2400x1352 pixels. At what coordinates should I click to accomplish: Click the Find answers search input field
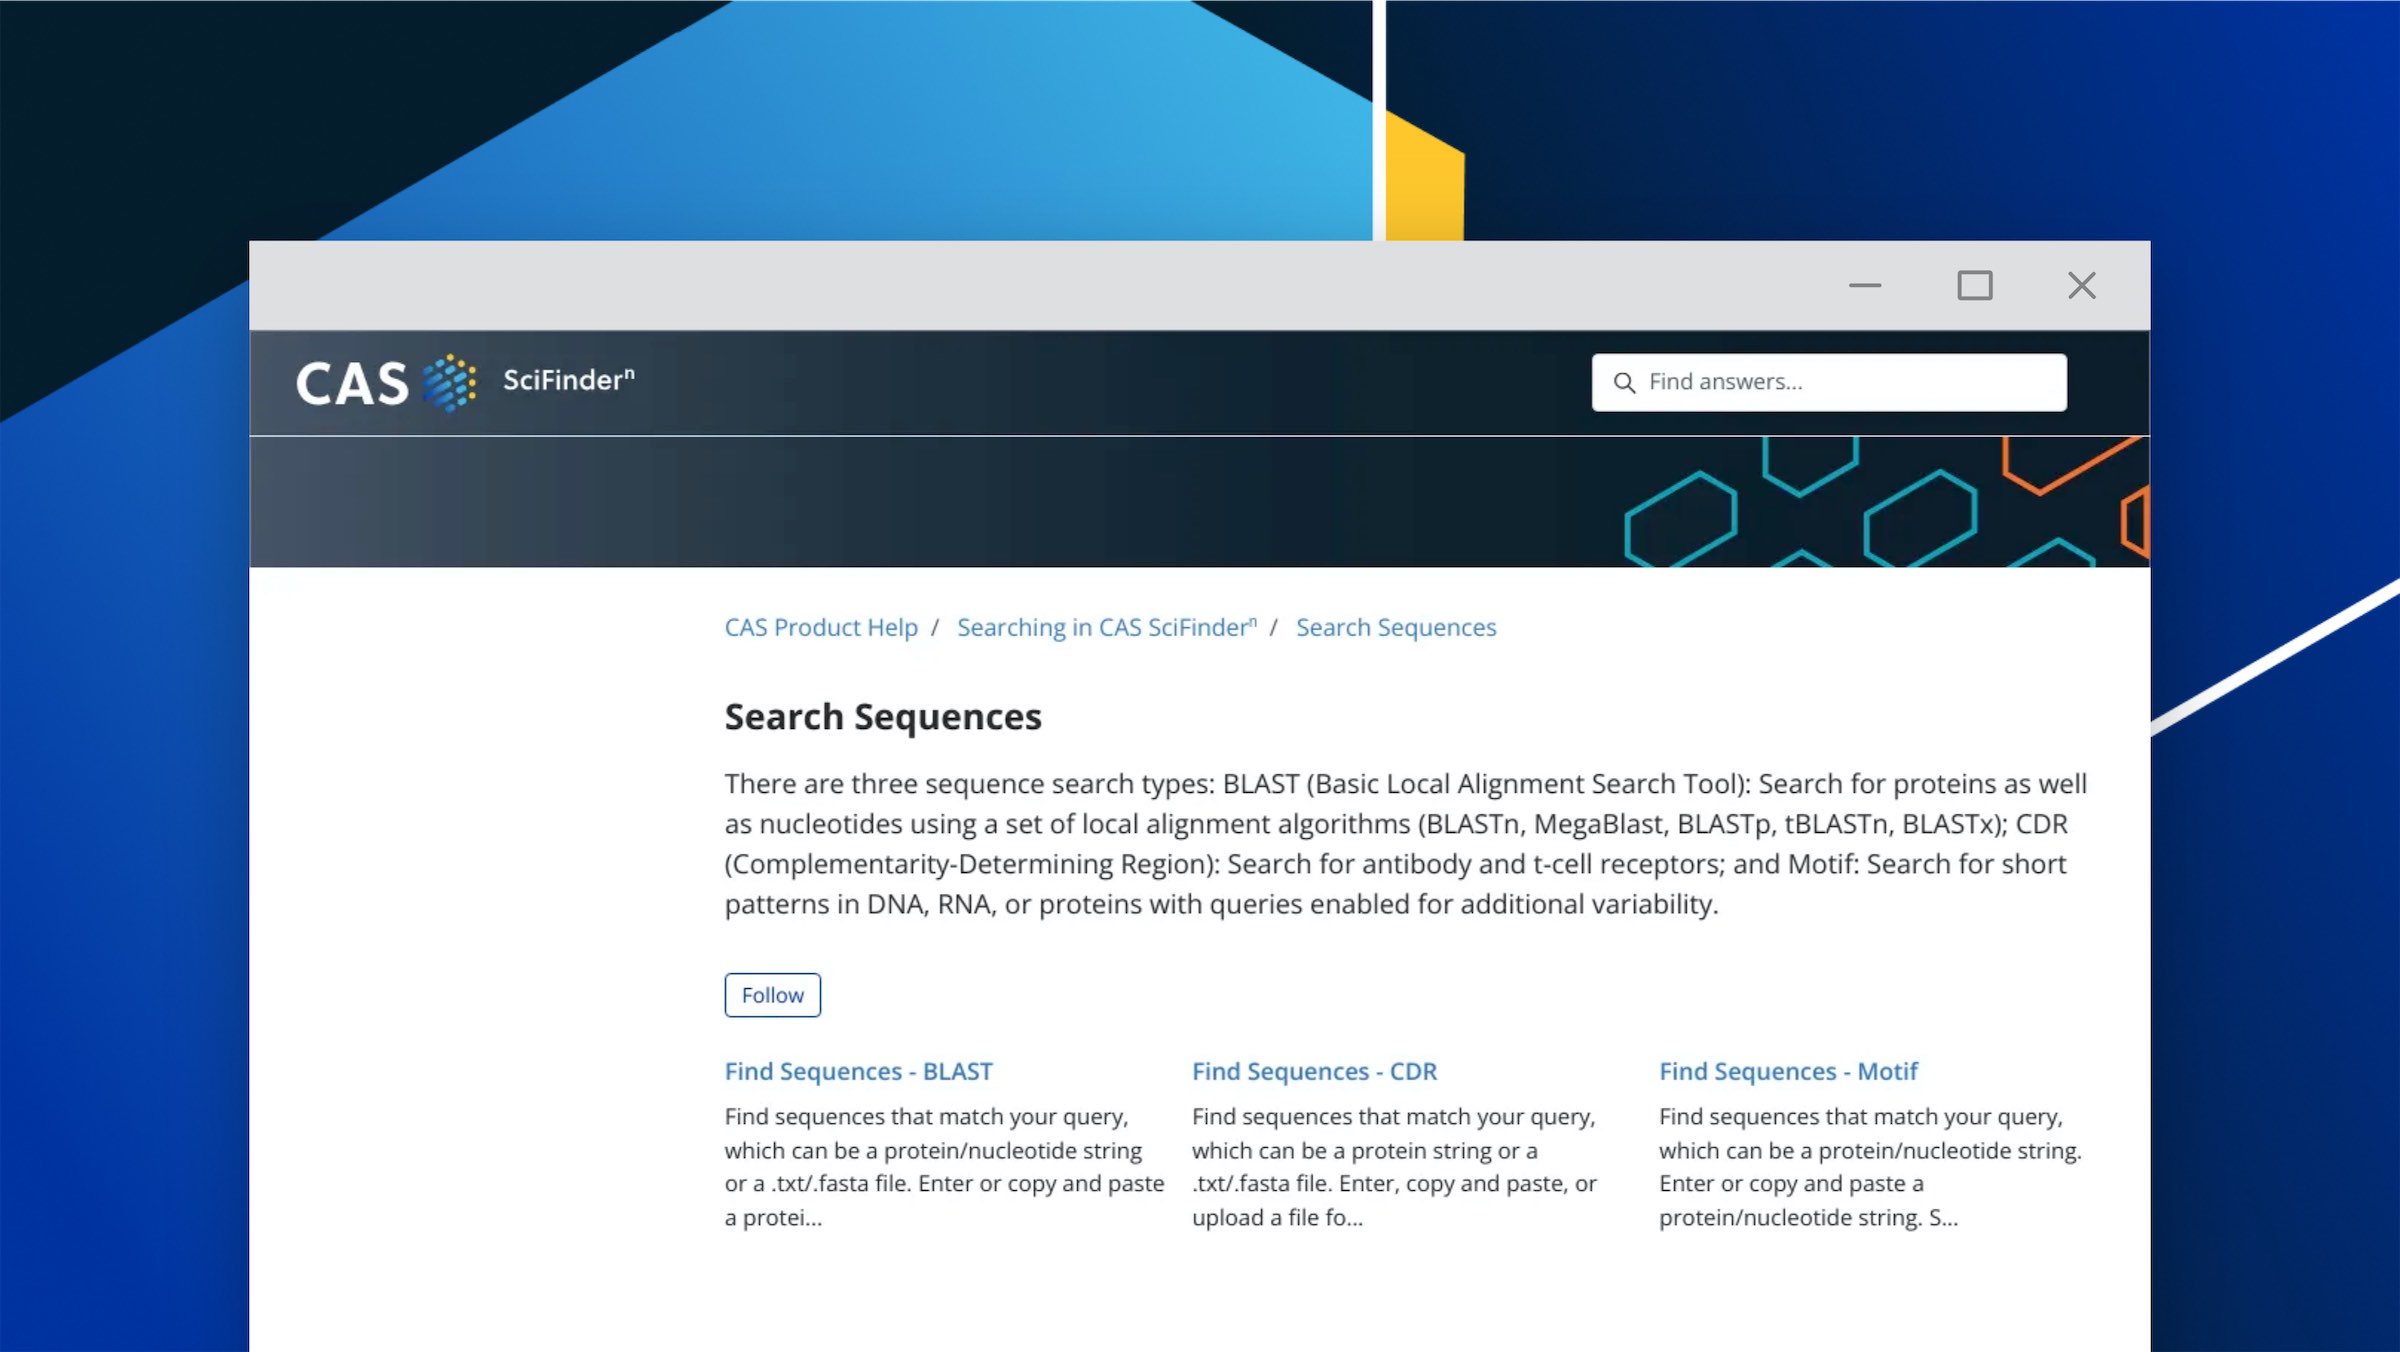[1830, 381]
